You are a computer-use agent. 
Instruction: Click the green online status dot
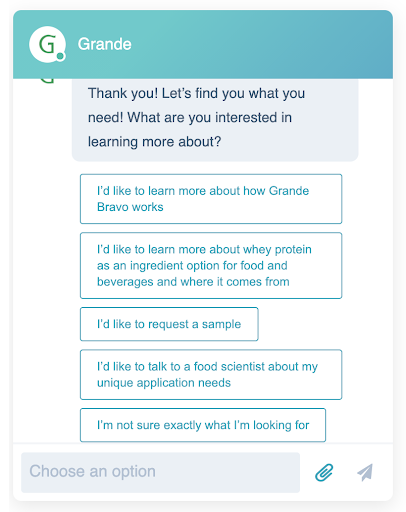click(x=60, y=56)
